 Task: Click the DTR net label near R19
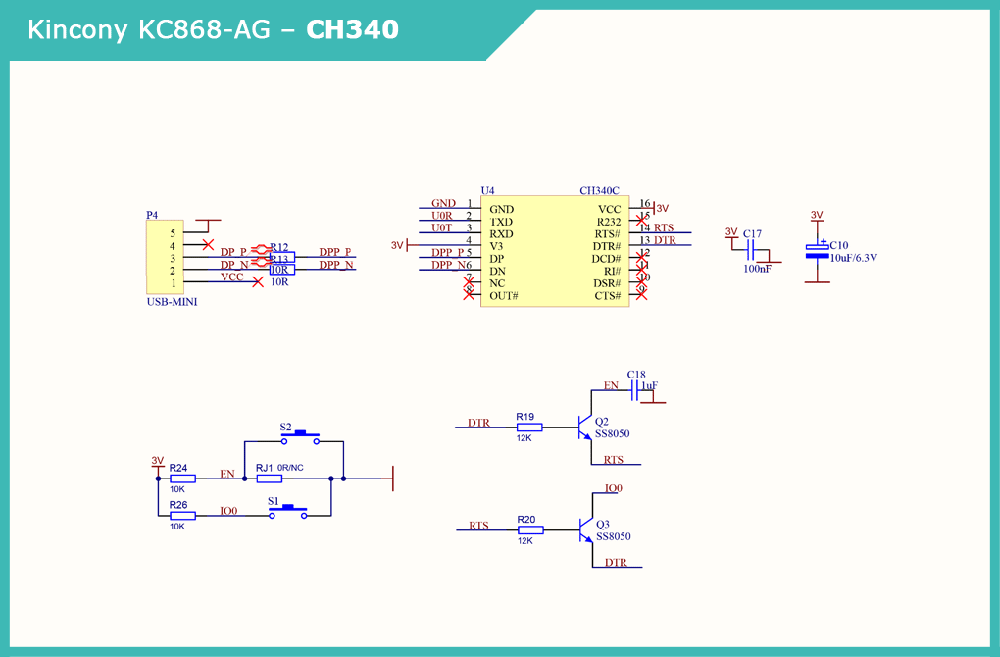(x=478, y=423)
